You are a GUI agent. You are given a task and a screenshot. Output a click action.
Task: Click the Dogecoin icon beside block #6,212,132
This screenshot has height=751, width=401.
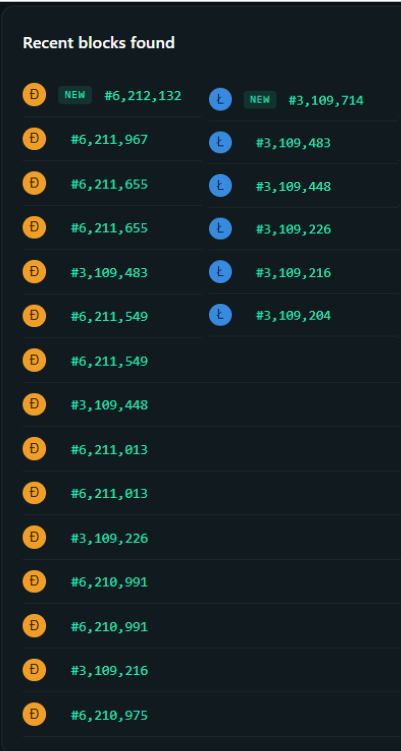click(x=34, y=94)
